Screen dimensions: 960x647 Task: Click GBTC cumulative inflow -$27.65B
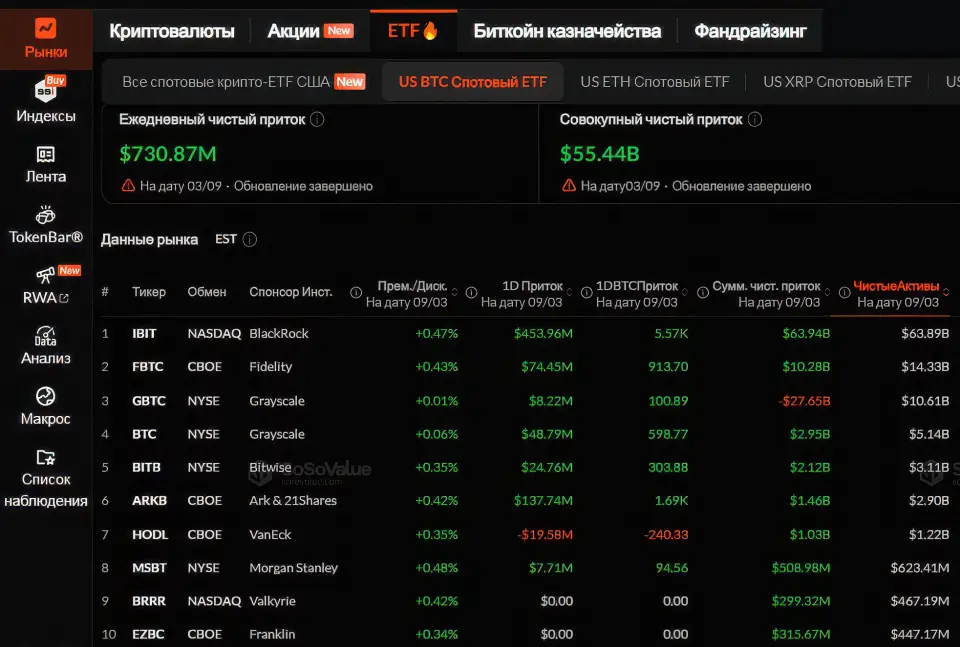point(804,401)
